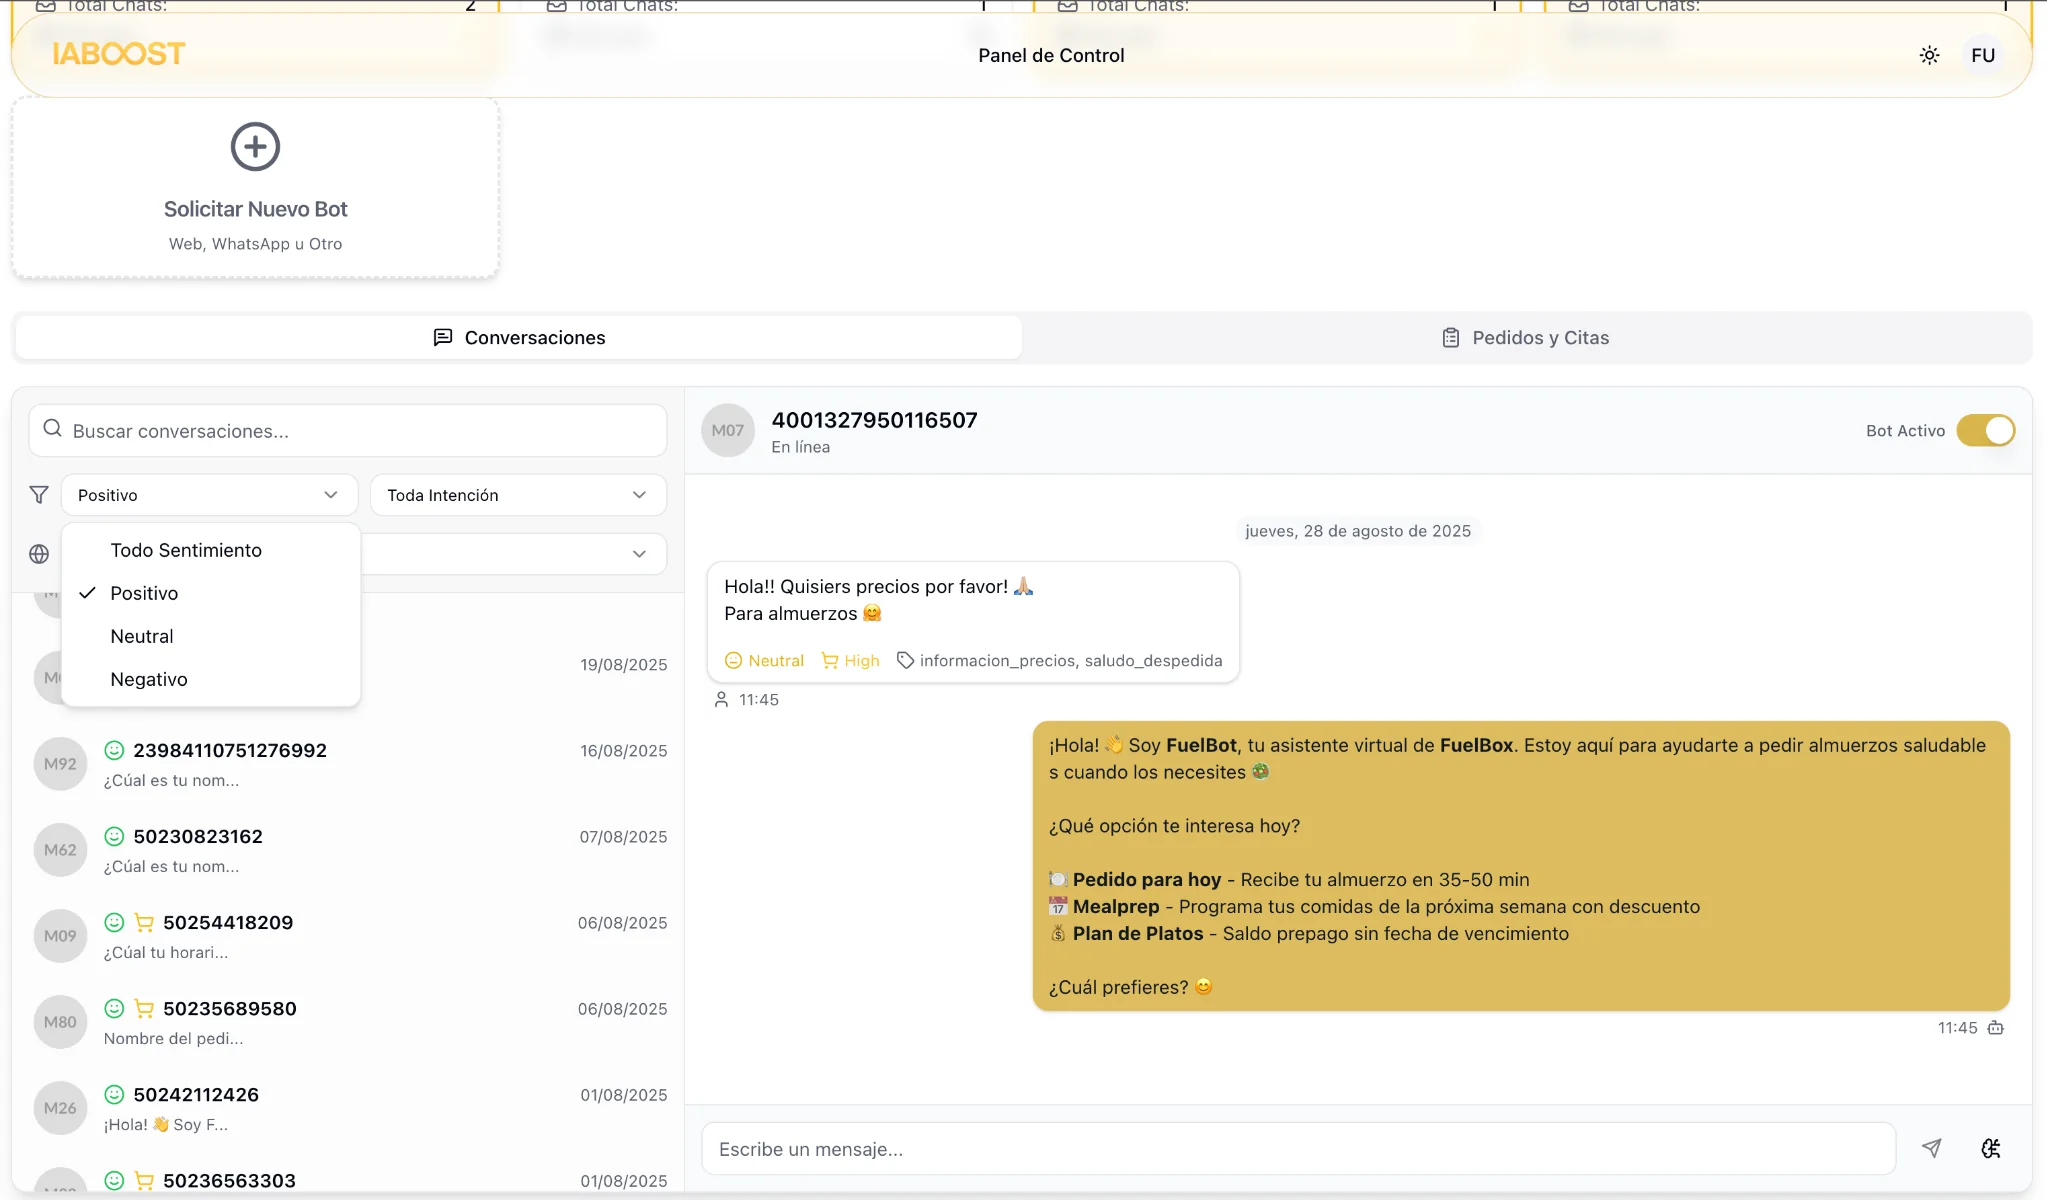Screen dimensions: 2047x1200
Task: Click the smiley sentiment icon beside 23984110751276992
Action: [x=113, y=749]
